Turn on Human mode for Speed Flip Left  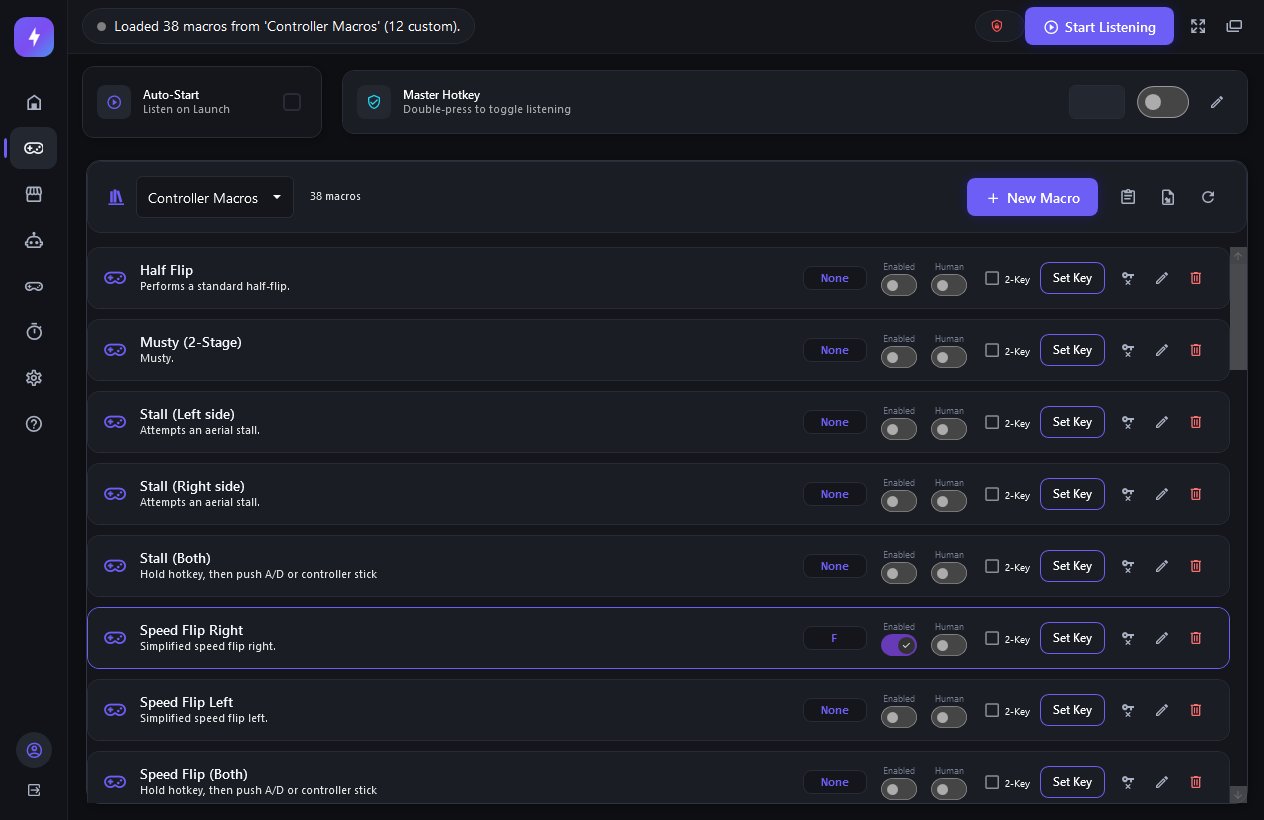949,718
